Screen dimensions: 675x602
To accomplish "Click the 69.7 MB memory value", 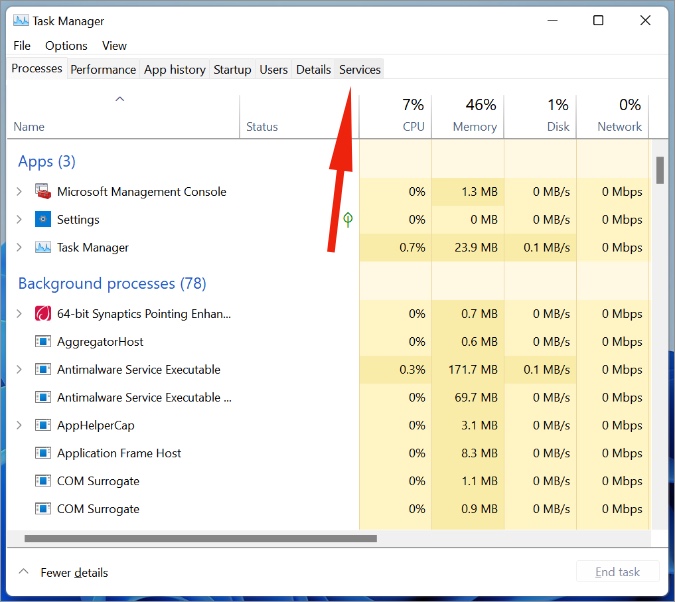I will pos(476,397).
